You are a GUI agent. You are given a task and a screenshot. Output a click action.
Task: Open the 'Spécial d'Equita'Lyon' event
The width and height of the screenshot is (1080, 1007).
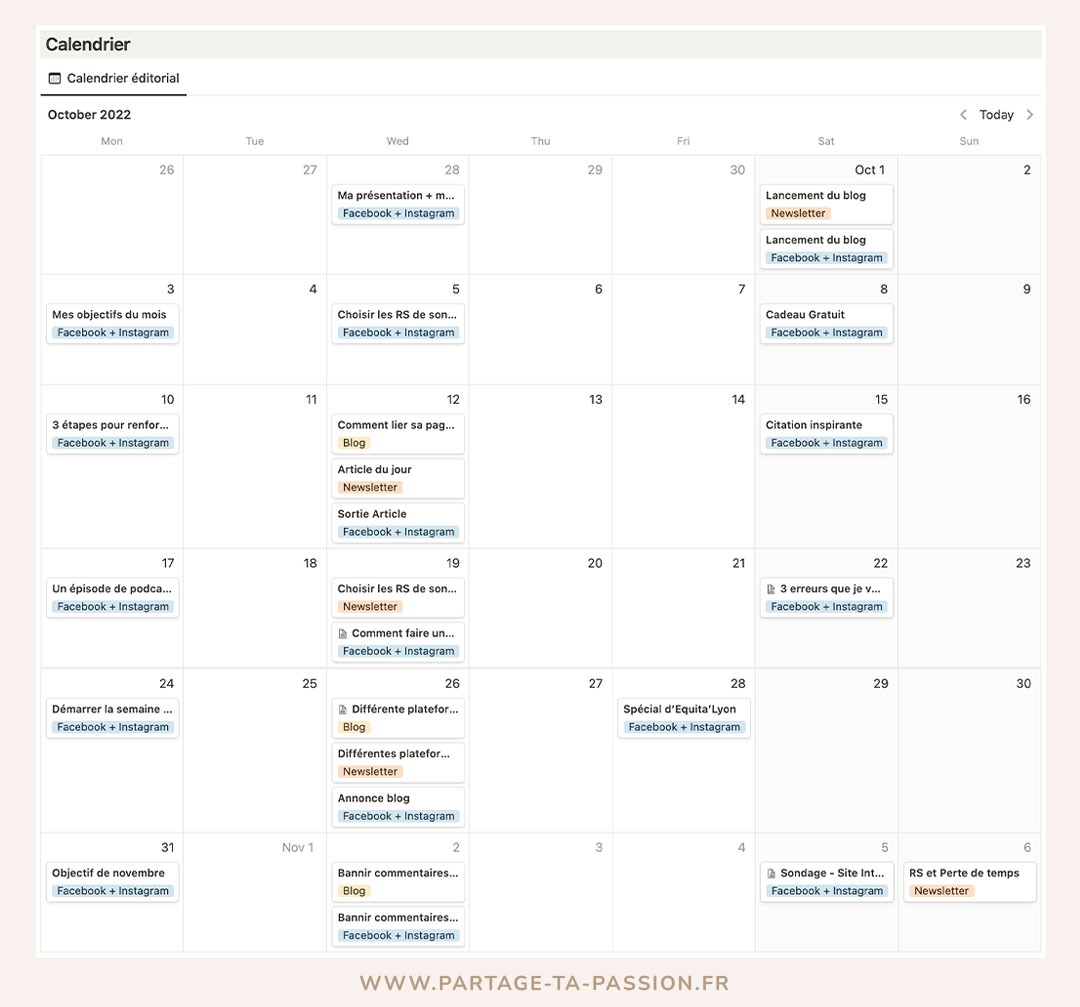[x=684, y=718]
